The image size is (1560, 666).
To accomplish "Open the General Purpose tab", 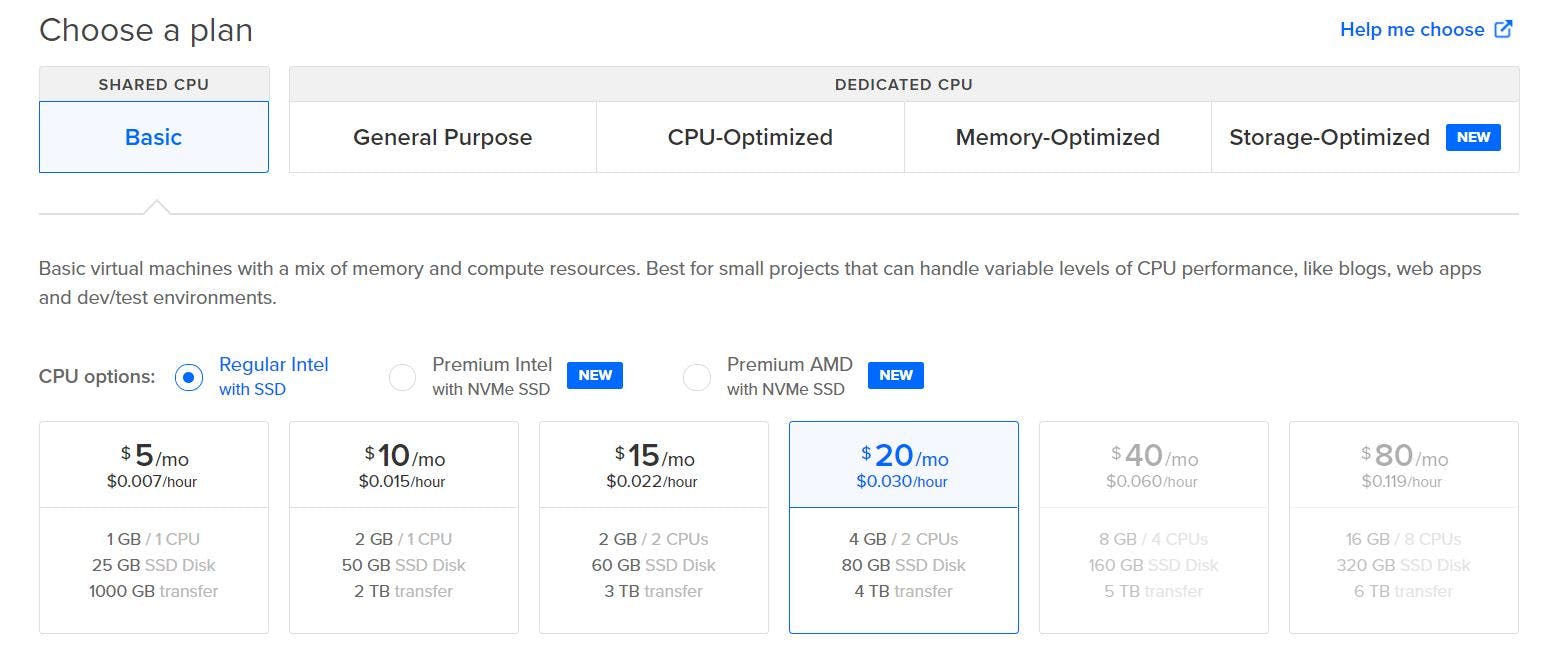I will (x=443, y=137).
